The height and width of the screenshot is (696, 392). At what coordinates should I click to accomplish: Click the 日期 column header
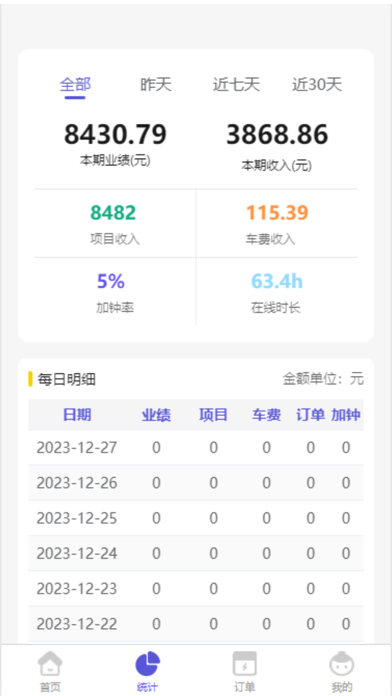point(77,415)
